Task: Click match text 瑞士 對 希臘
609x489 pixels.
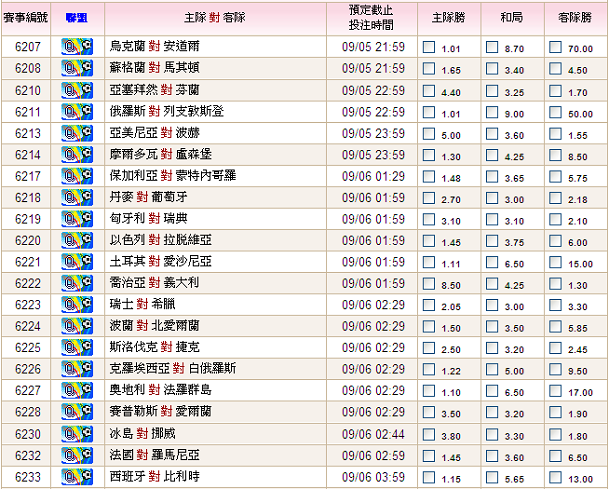Action: click(x=142, y=304)
